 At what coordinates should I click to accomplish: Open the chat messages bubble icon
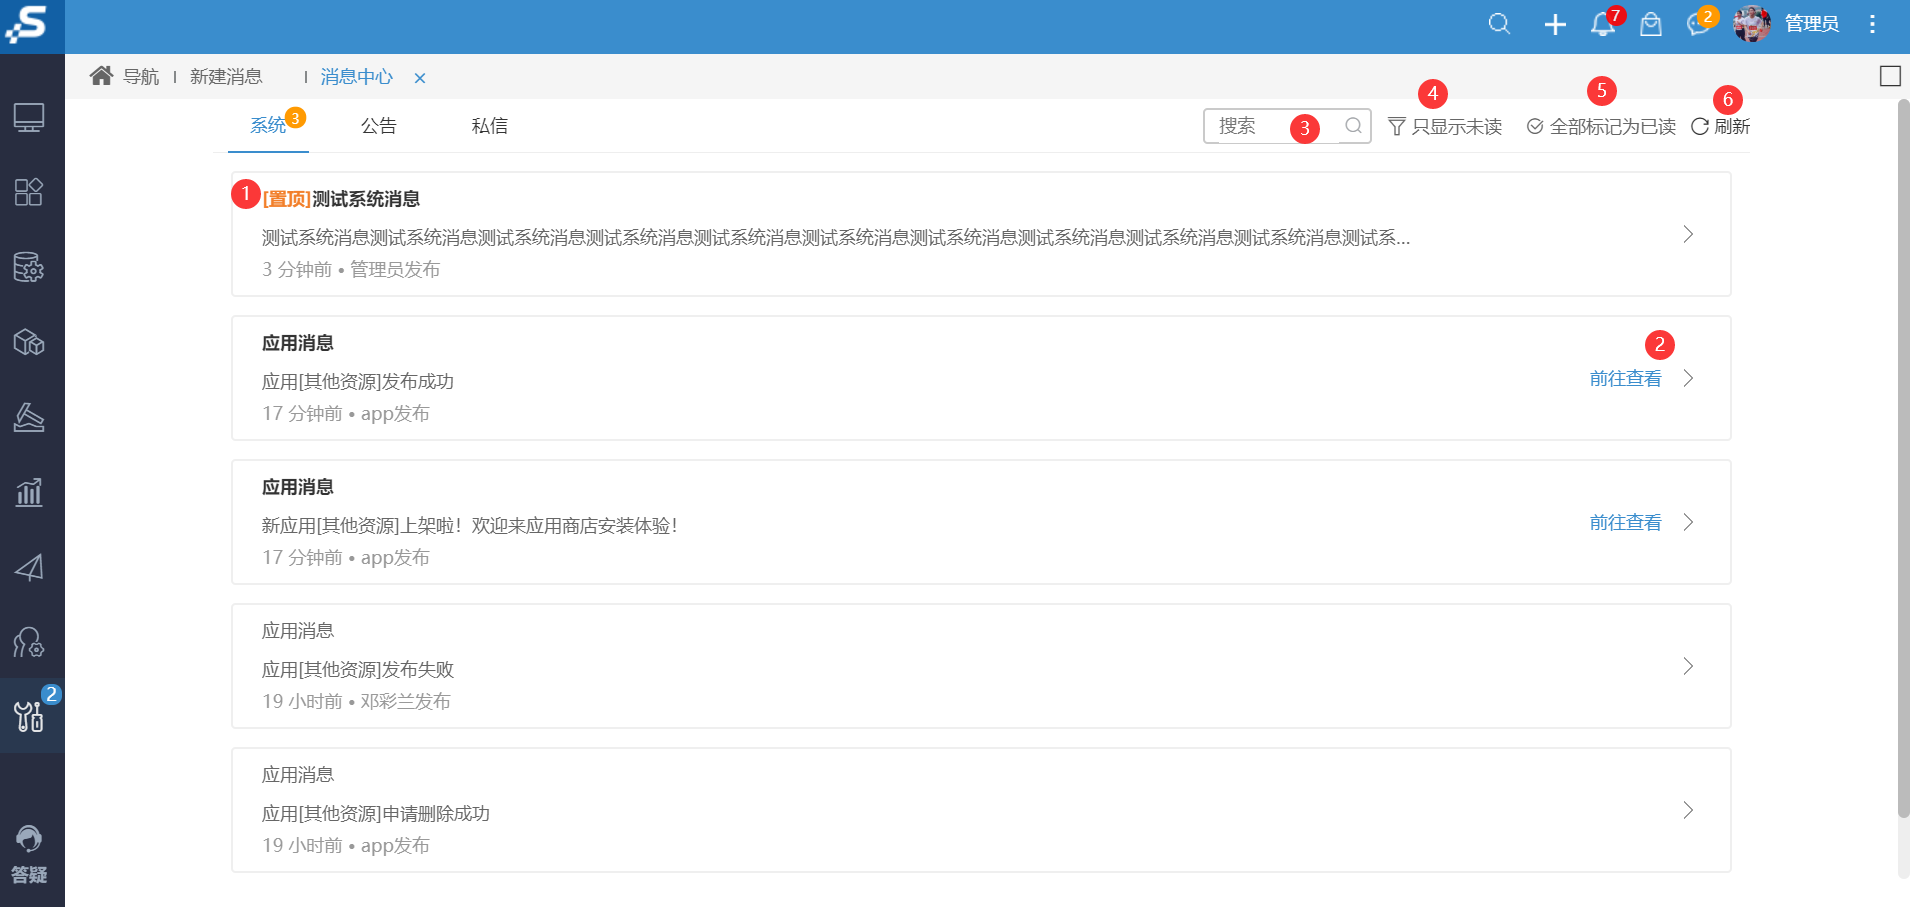tap(1698, 24)
